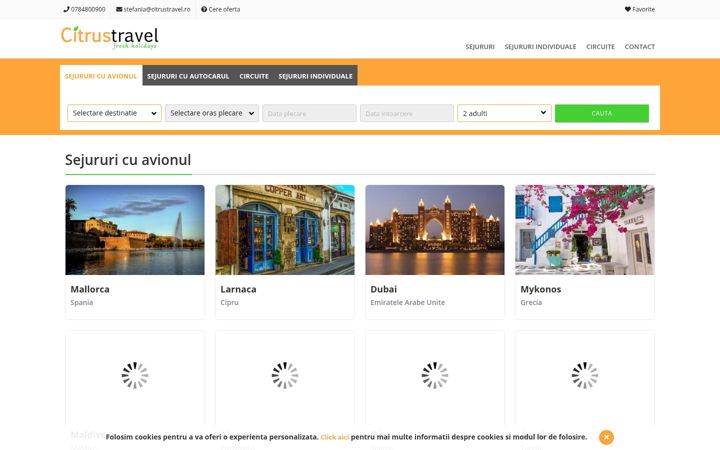Viewport: 720px width, 450px height.
Task: Open the SEJURURI INDIVIDUALE top menu item
Action: [540, 47]
